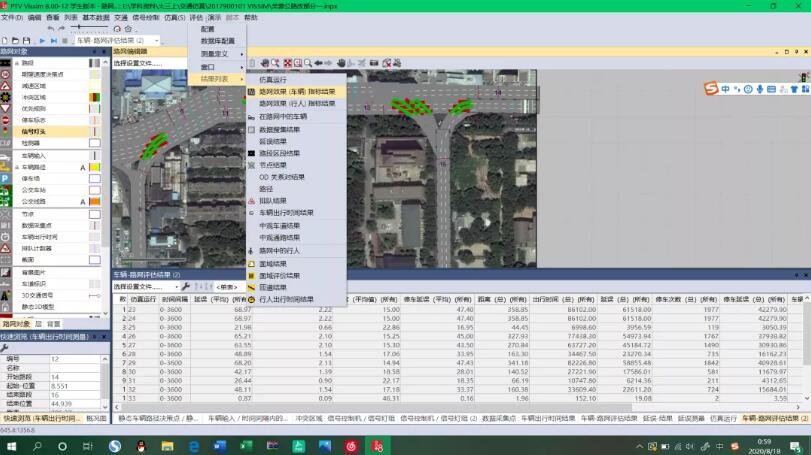
Task: Select 仿真运行 in results submenu
Action: point(296,80)
